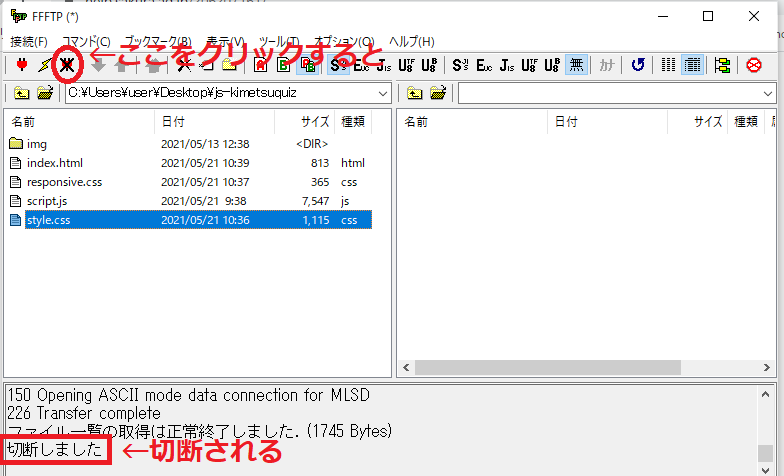Select the img folder row
784x476 pixels.
click(190, 144)
